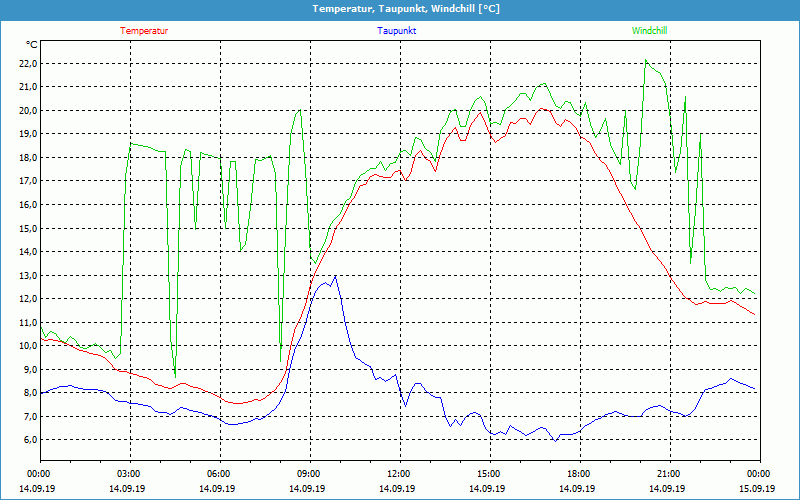Click the 20,0 value on y-axis
Viewport: 800px width, 500px height.
click(x=26, y=110)
